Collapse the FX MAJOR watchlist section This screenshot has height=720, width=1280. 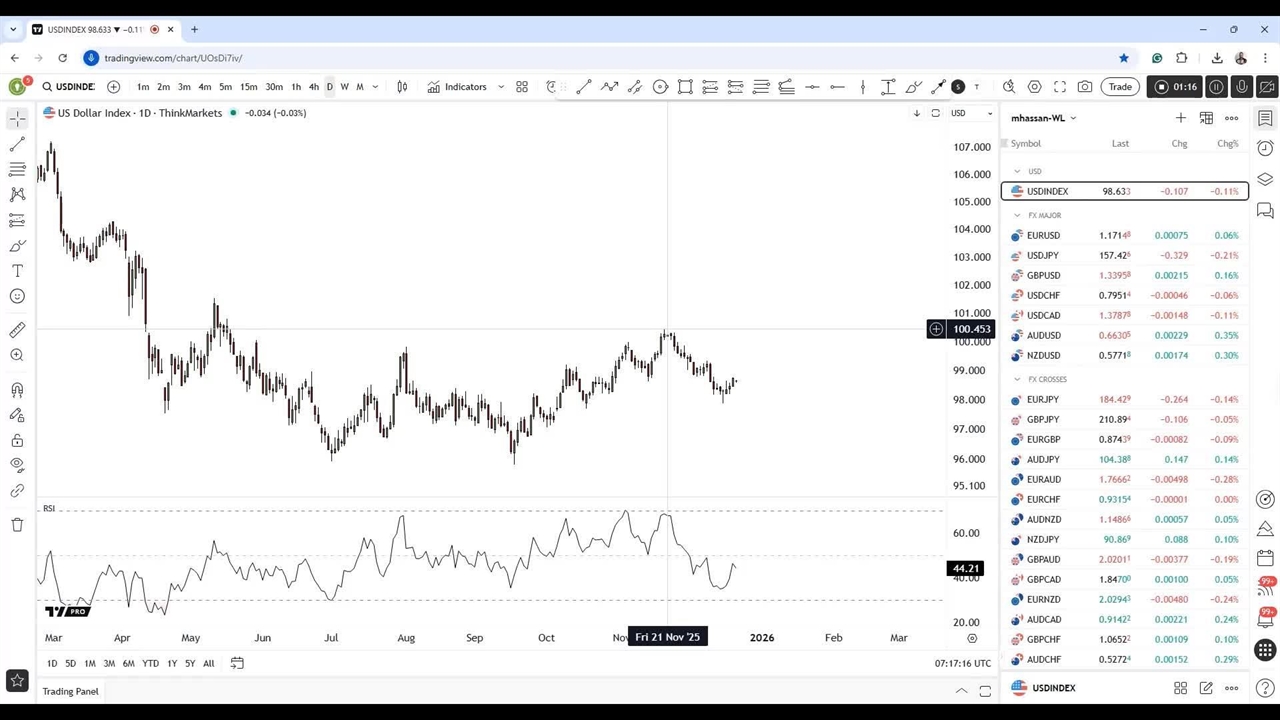[1018, 215]
